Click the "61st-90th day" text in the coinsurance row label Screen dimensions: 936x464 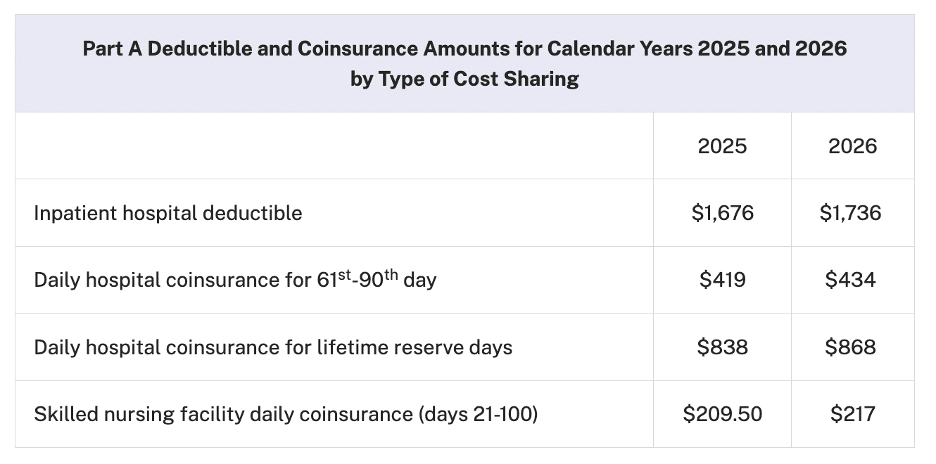(x=375, y=280)
